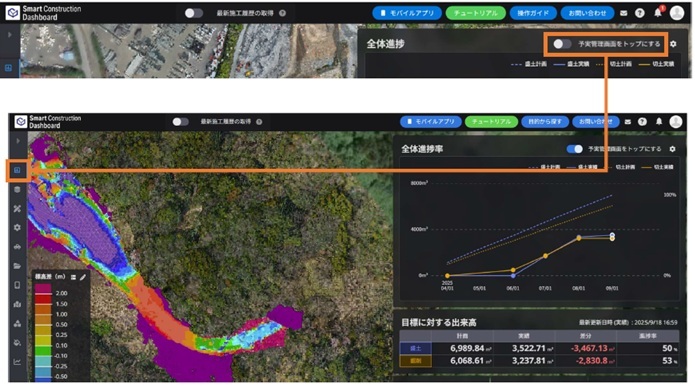Click help icon beside 最新施工履歴の取得 in bottom screenshot
Screen dimensions: 695x387
[x=259, y=121]
